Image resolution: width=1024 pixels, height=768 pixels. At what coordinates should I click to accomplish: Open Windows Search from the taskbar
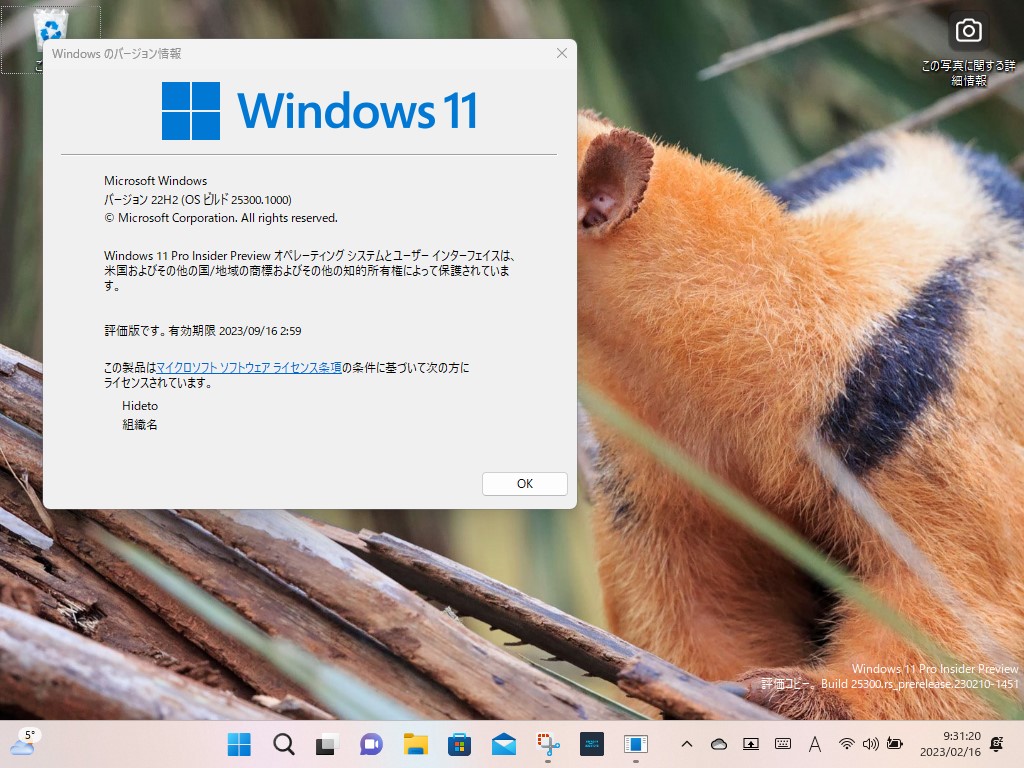click(x=283, y=744)
